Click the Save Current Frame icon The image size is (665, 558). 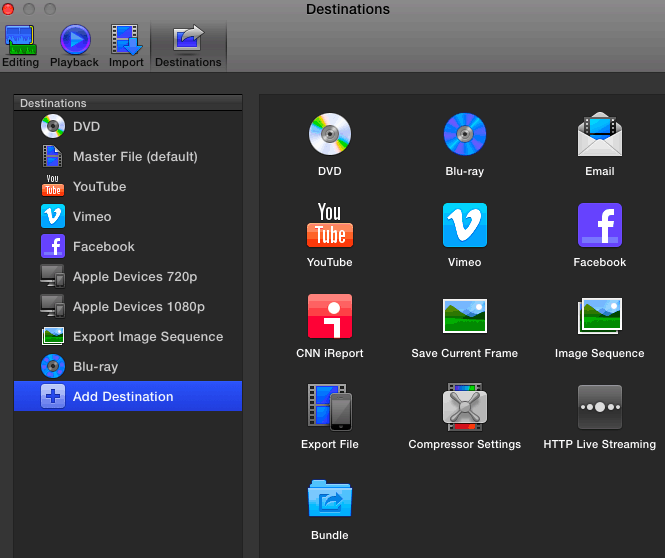point(464,316)
